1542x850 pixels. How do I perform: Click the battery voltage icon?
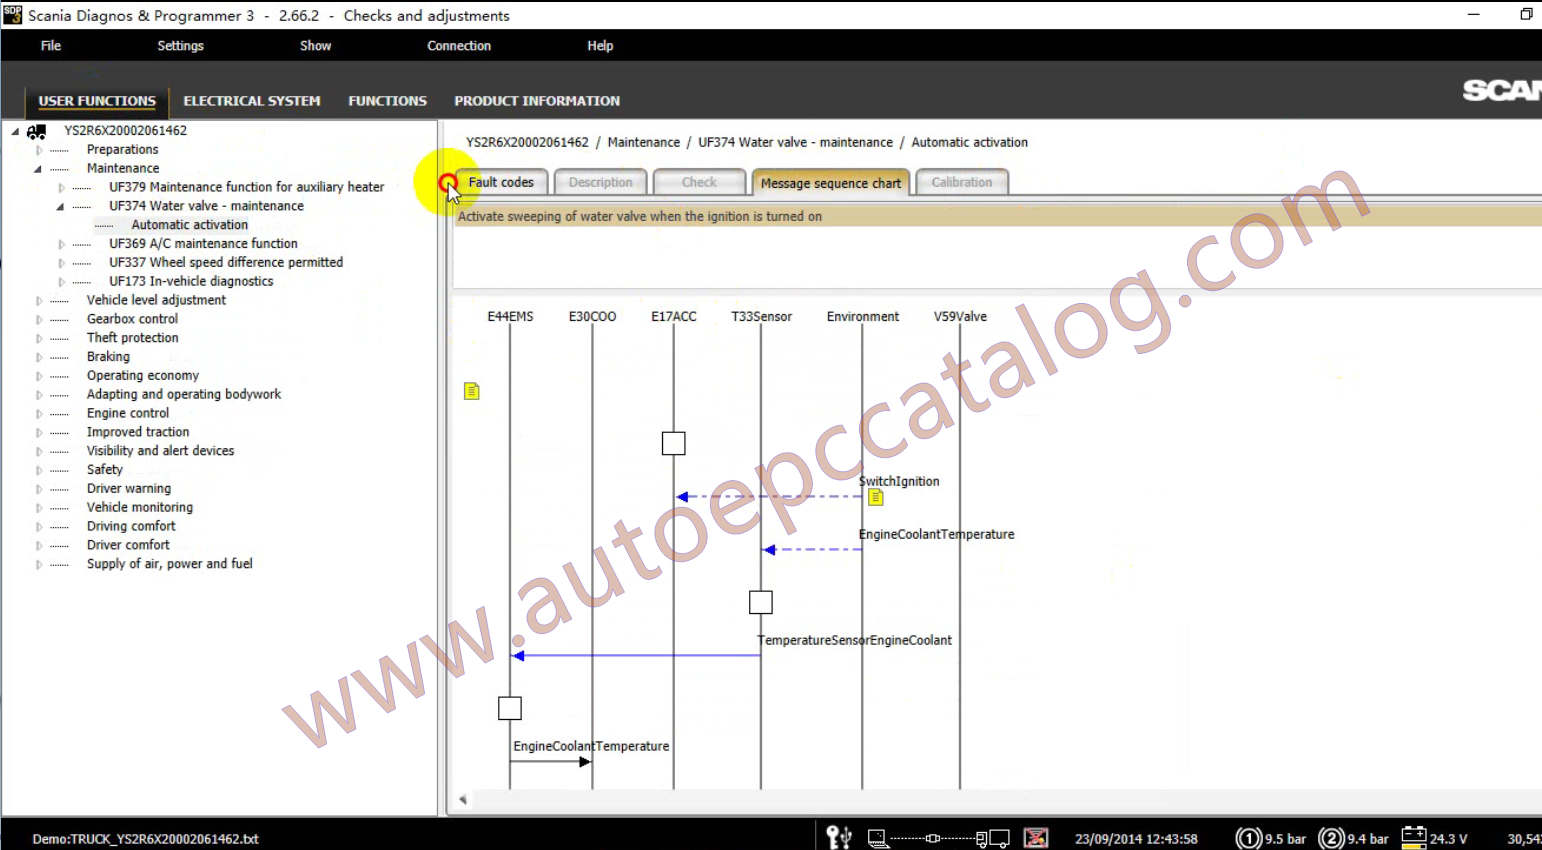point(1414,837)
